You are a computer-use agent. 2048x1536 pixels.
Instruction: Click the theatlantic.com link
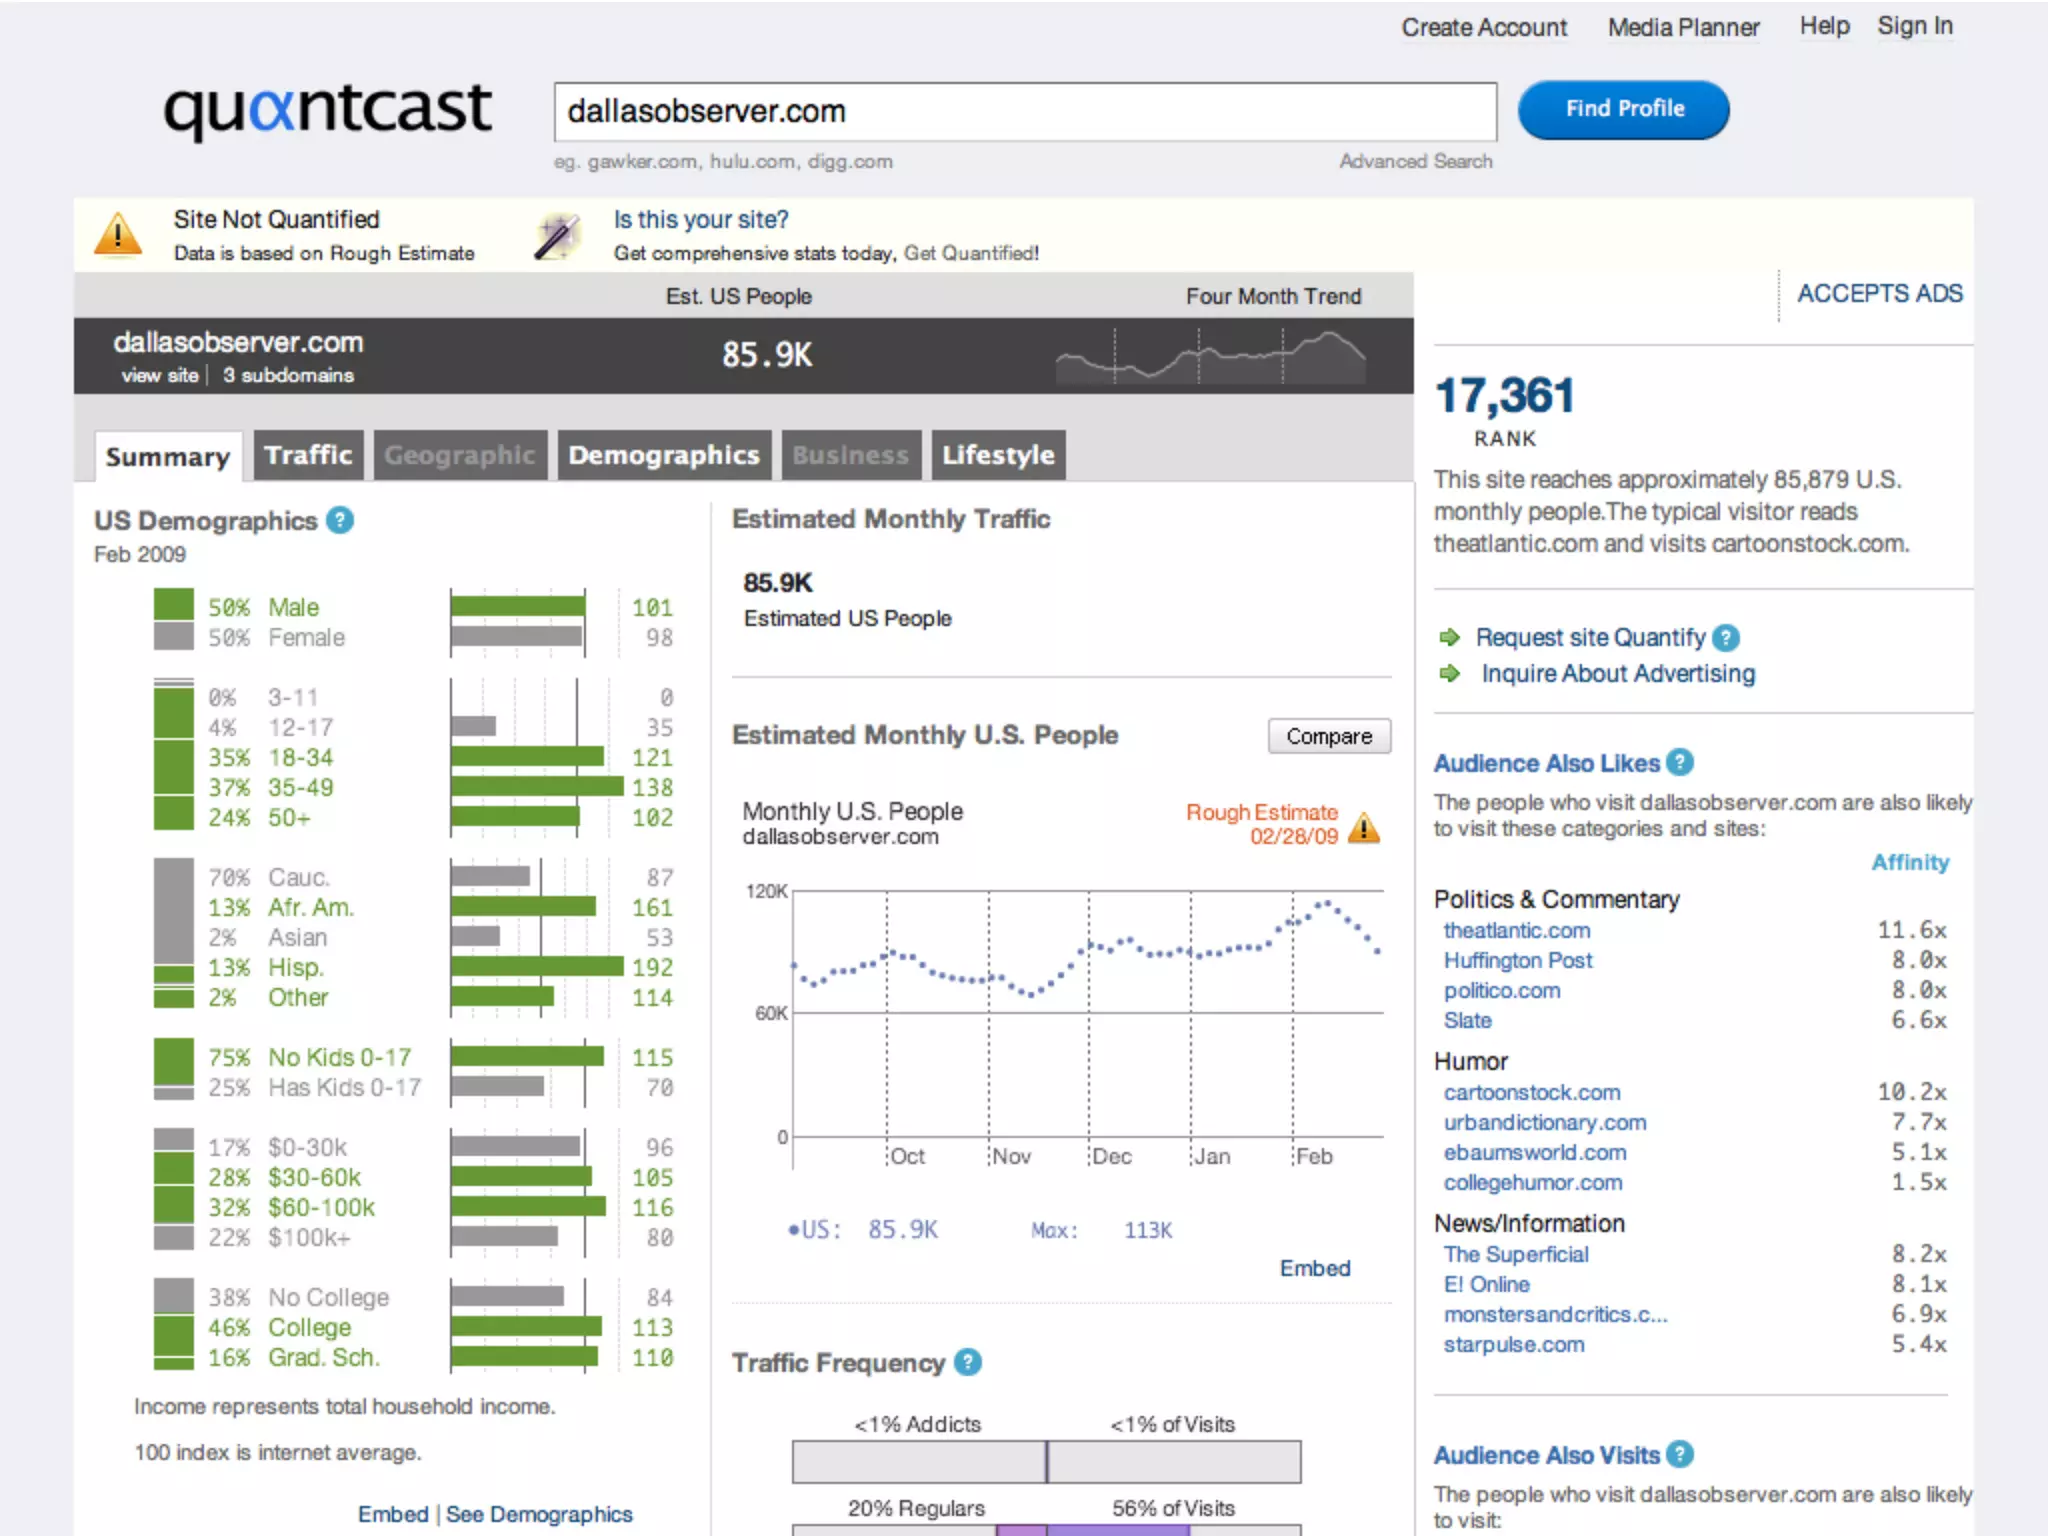(x=1516, y=930)
